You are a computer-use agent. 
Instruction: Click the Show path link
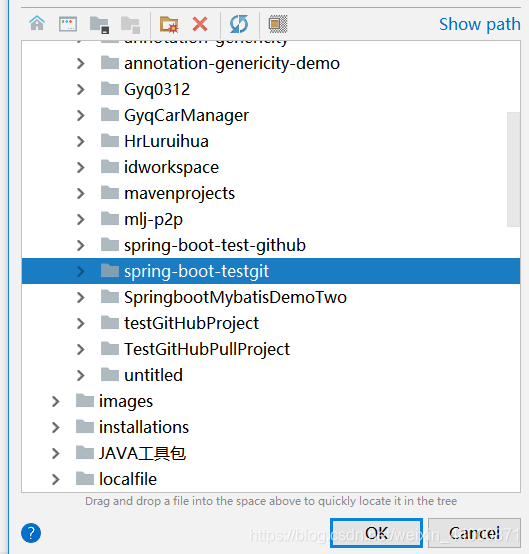pos(480,24)
